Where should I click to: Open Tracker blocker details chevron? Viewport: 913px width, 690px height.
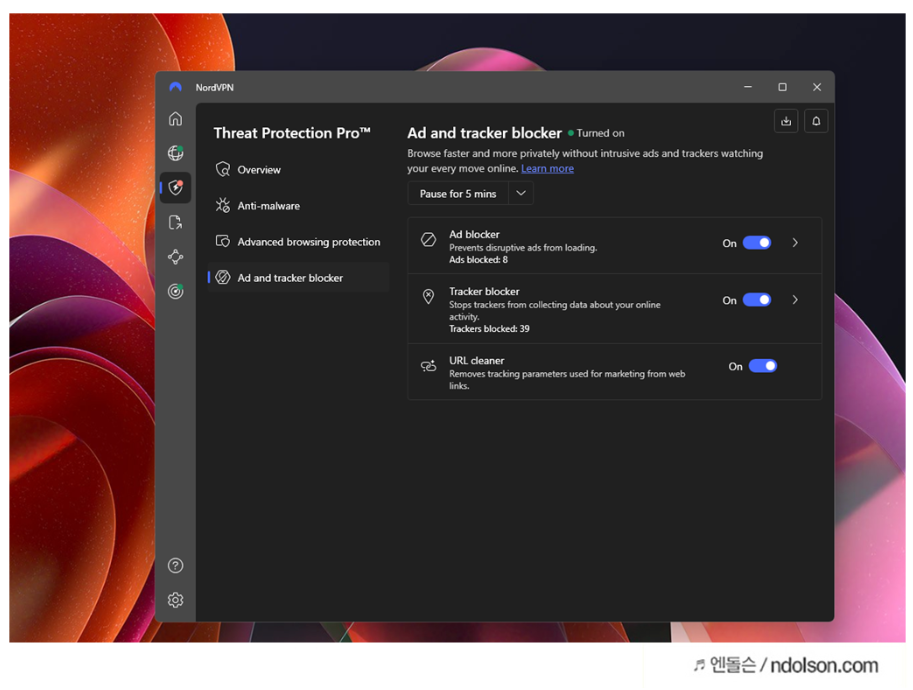tap(795, 300)
